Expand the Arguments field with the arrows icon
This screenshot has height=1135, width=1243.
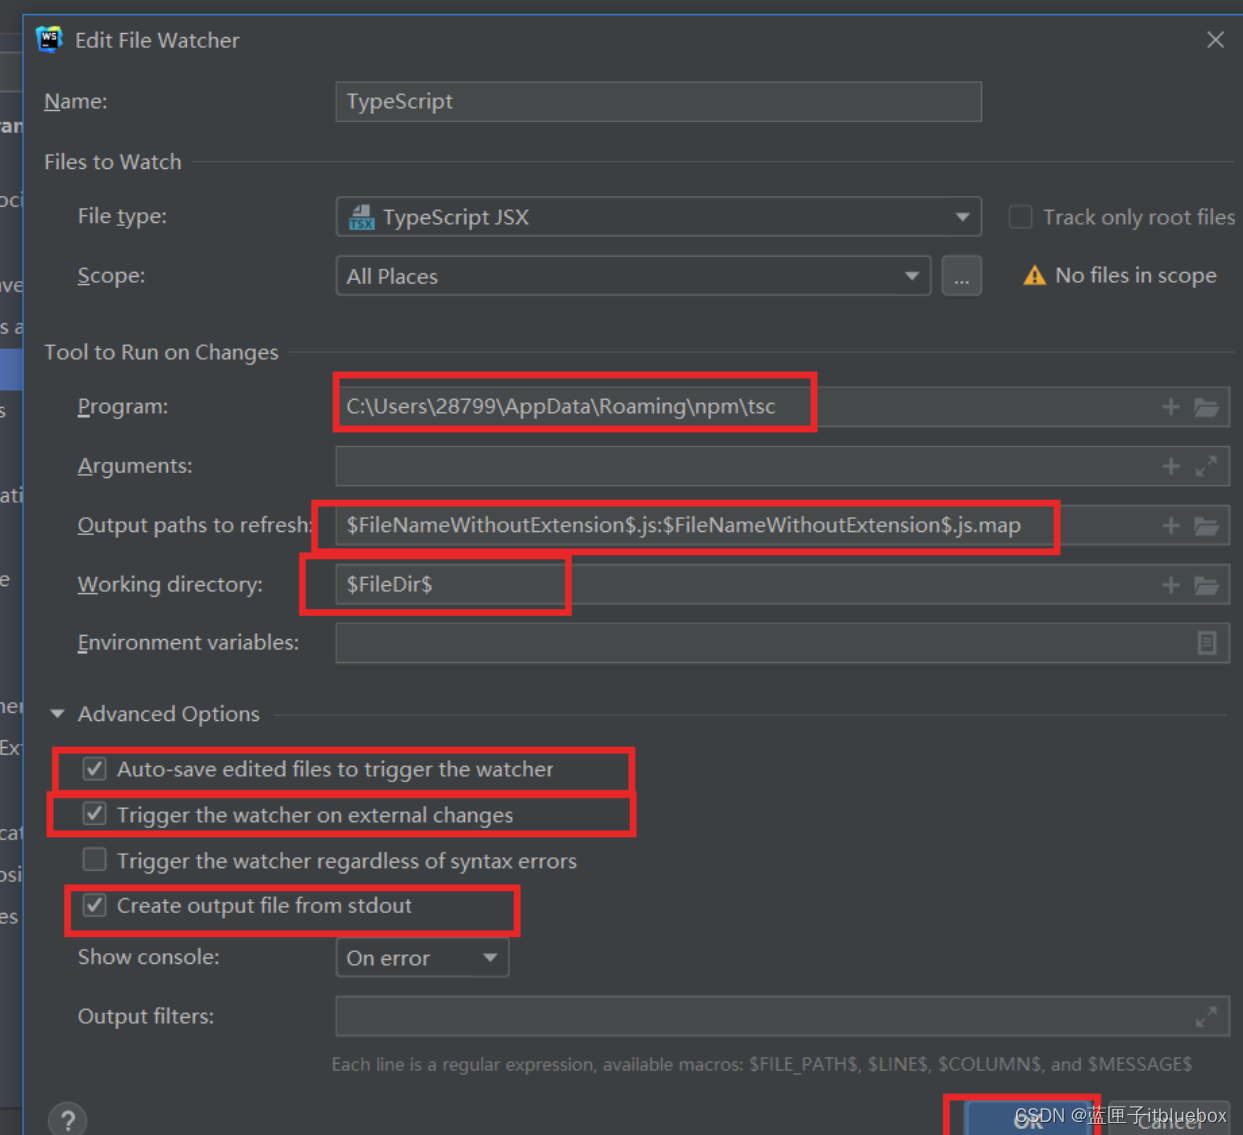tap(1207, 466)
